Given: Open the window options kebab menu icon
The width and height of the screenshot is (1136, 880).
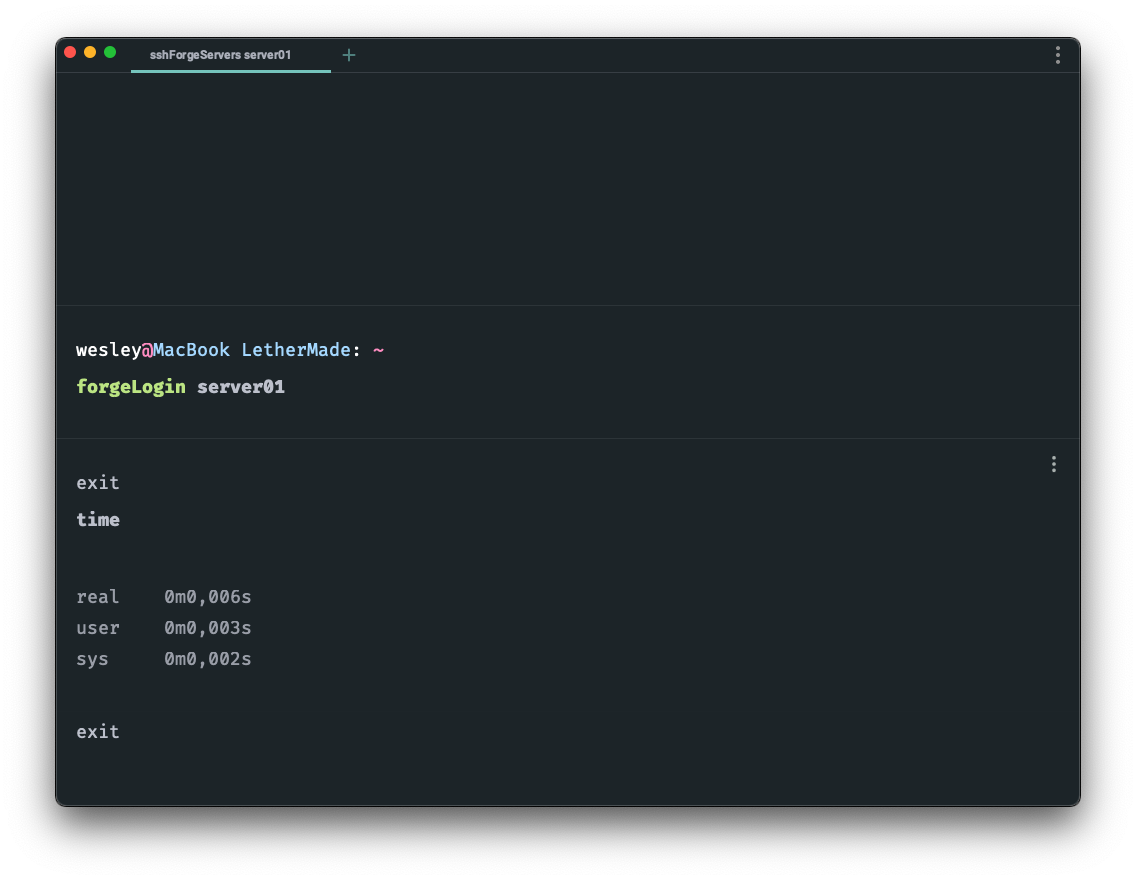Looking at the screenshot, I should (1057, 55).
